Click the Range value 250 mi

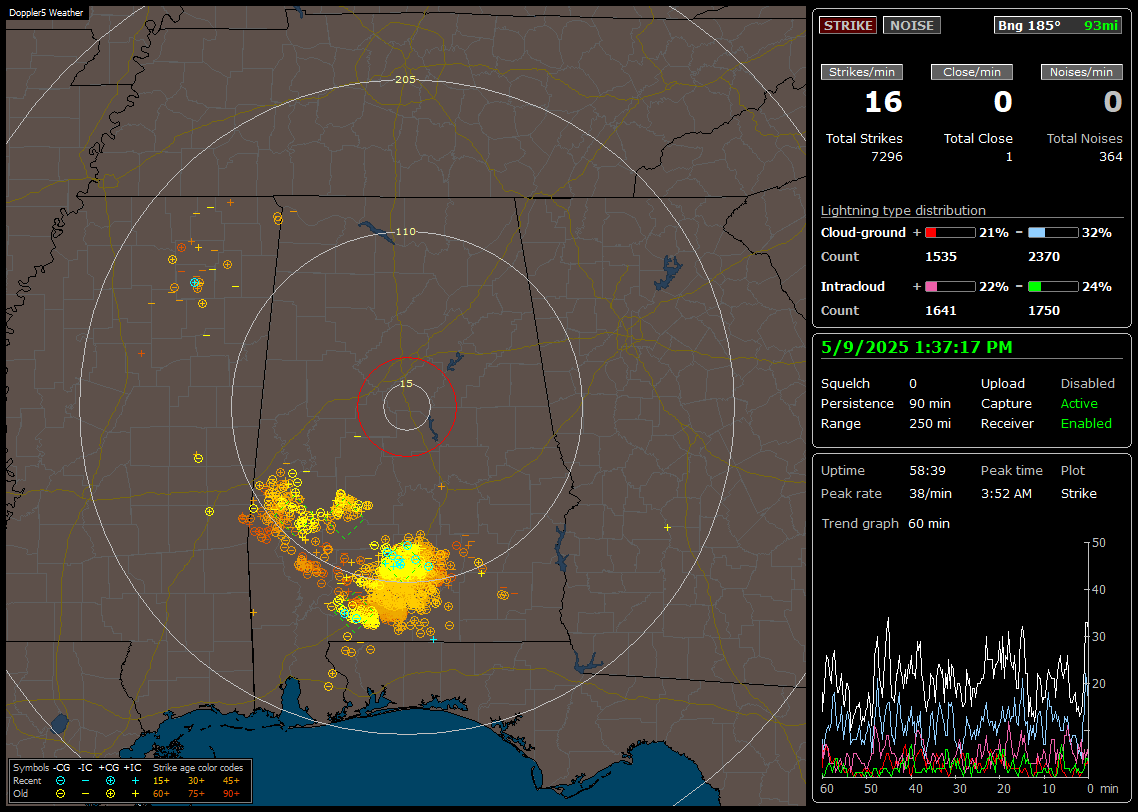[x=930, y=424]
